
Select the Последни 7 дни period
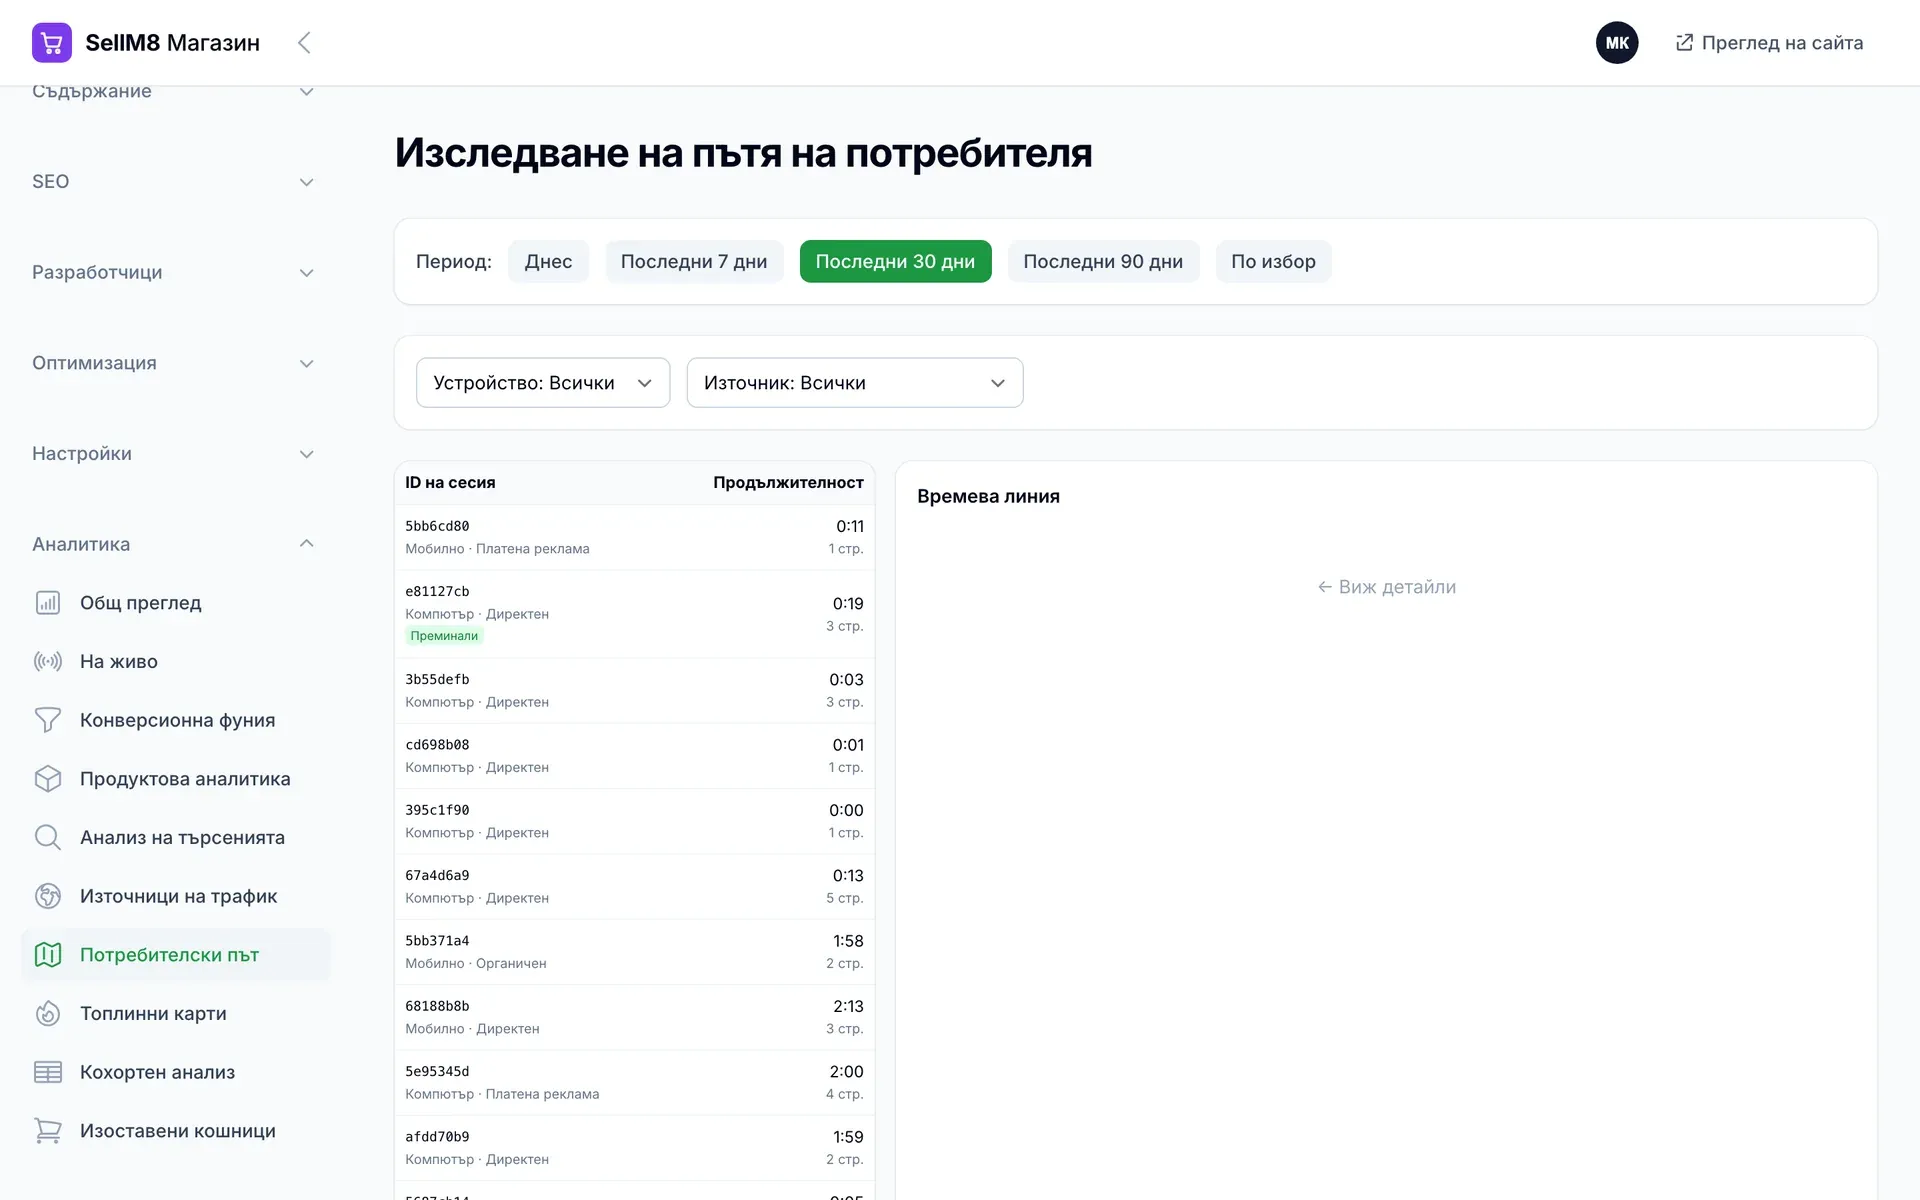694,262
